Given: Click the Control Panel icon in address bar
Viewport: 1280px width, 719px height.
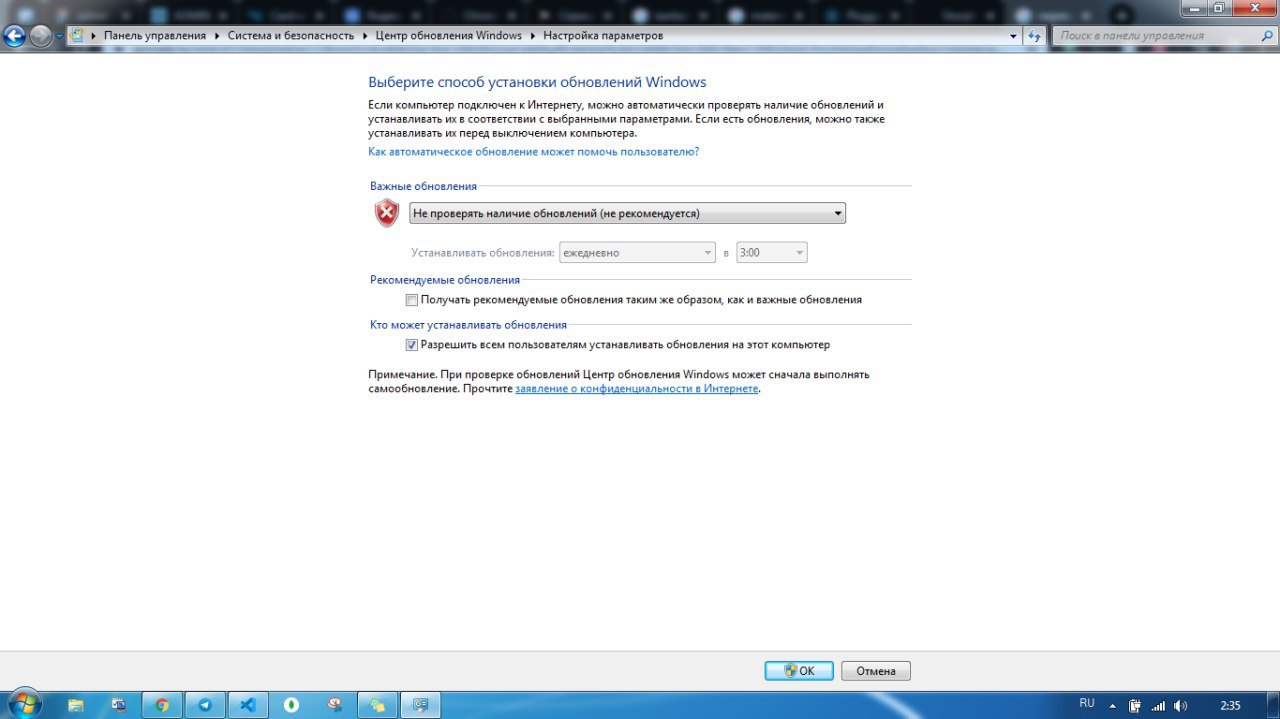Looking at the screenshot, I should (76, 35).
